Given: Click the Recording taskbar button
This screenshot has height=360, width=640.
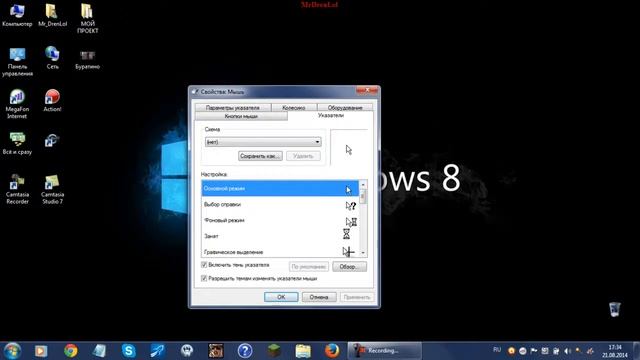Looking at the screenshot, I should [384, 351].
